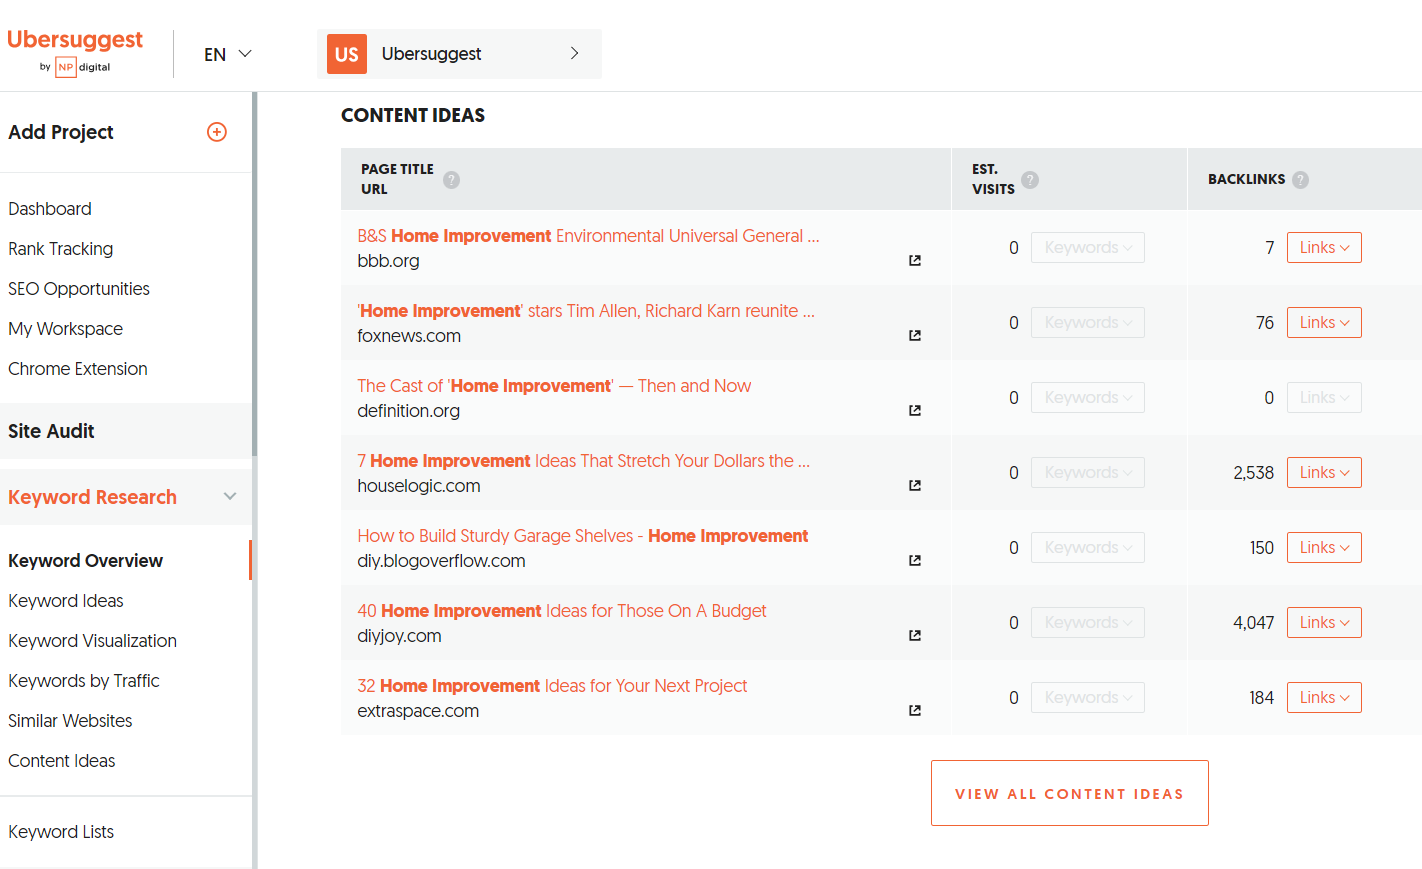Open B&S Home Improvement Environmental title link
The width and height of the screenshot is (1422, 869).
click(x=588, y=236)
